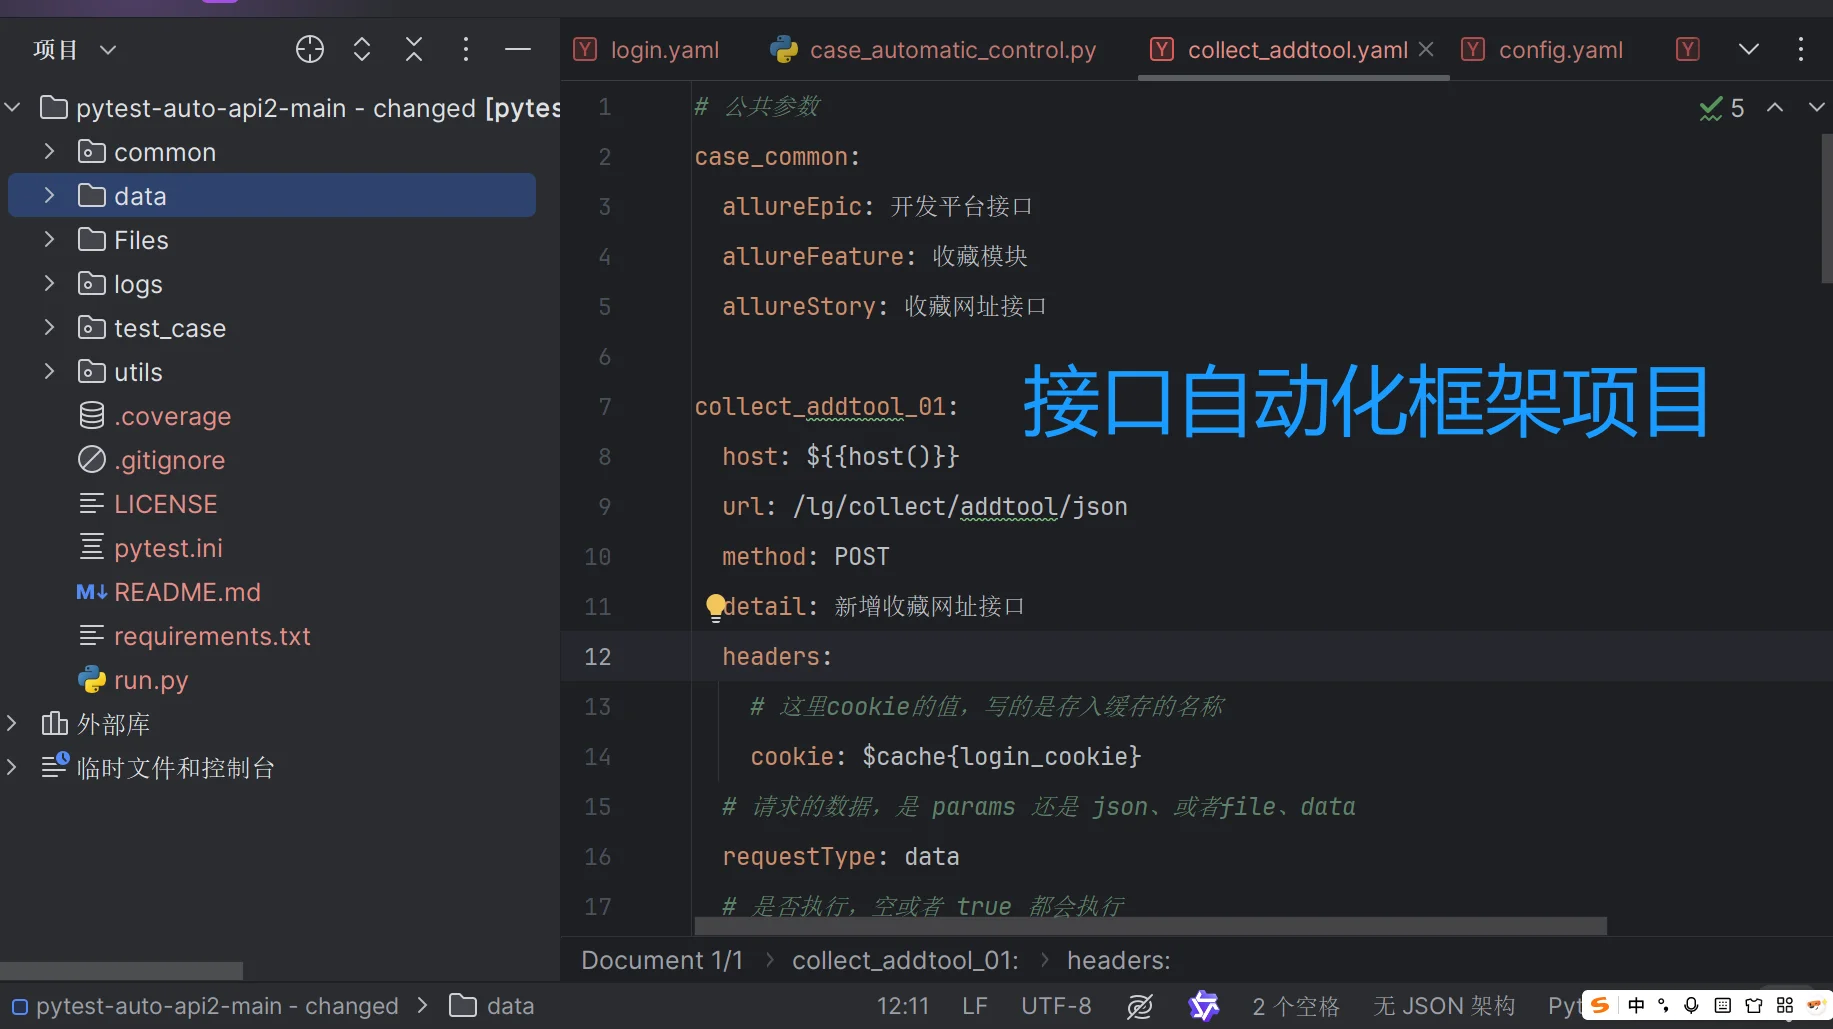Toggle the 中 input method icon in menu bar

tap(1636, 1005)
